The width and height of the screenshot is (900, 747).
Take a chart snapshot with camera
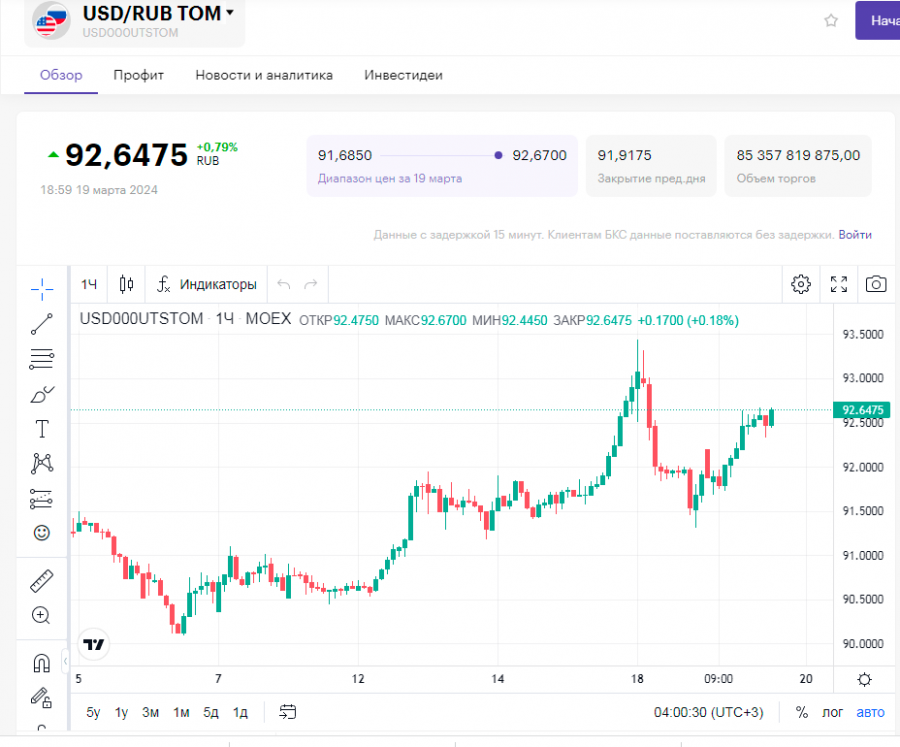[x=876, y=284]
